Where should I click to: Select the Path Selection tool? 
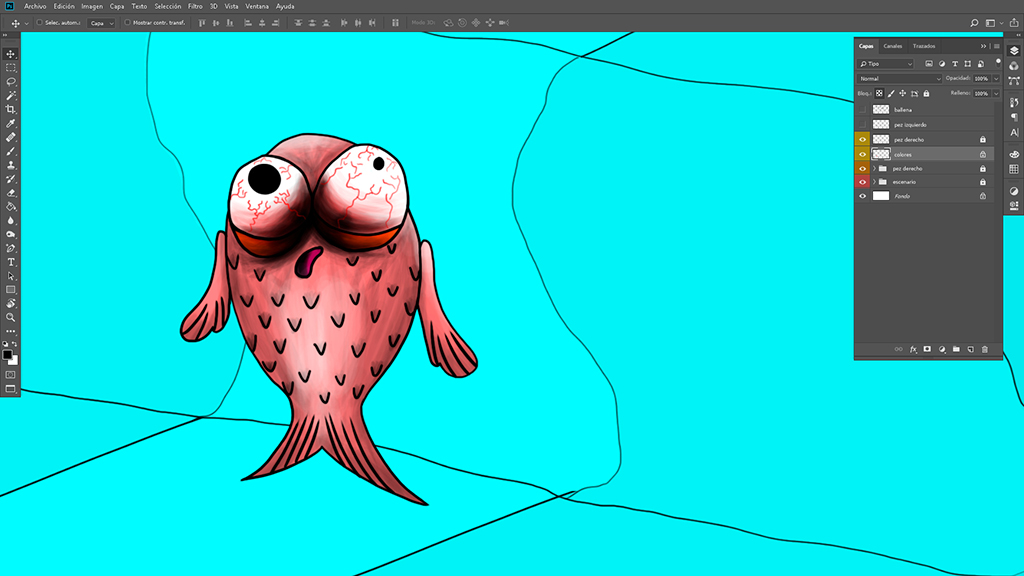[x=10, y=276]
